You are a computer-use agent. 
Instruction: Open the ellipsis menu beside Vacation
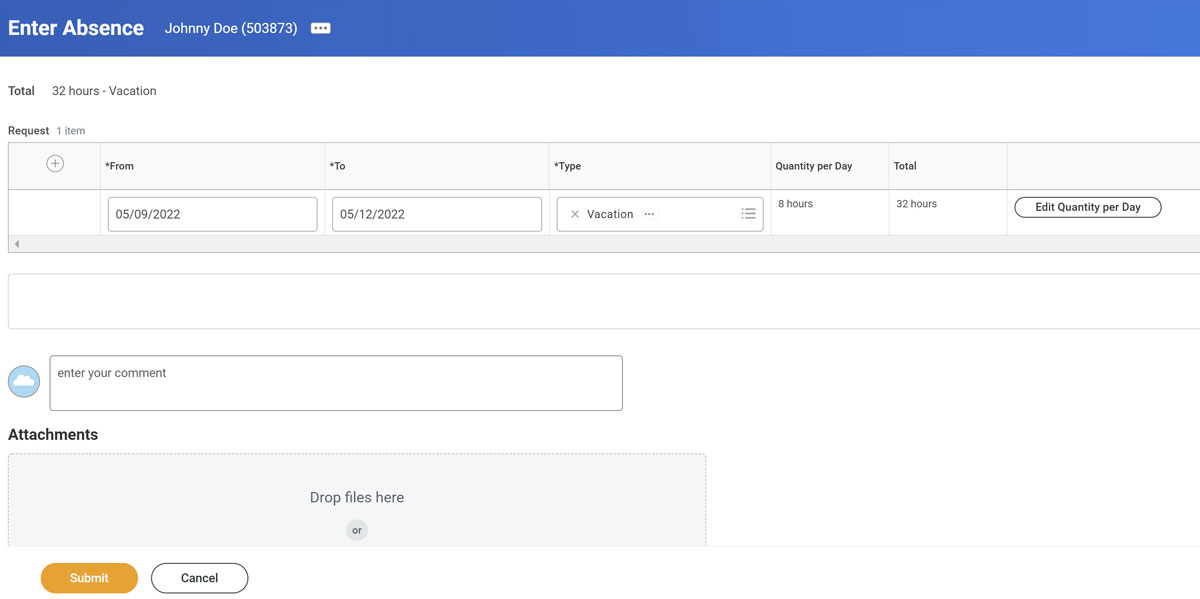pos(649,214)
